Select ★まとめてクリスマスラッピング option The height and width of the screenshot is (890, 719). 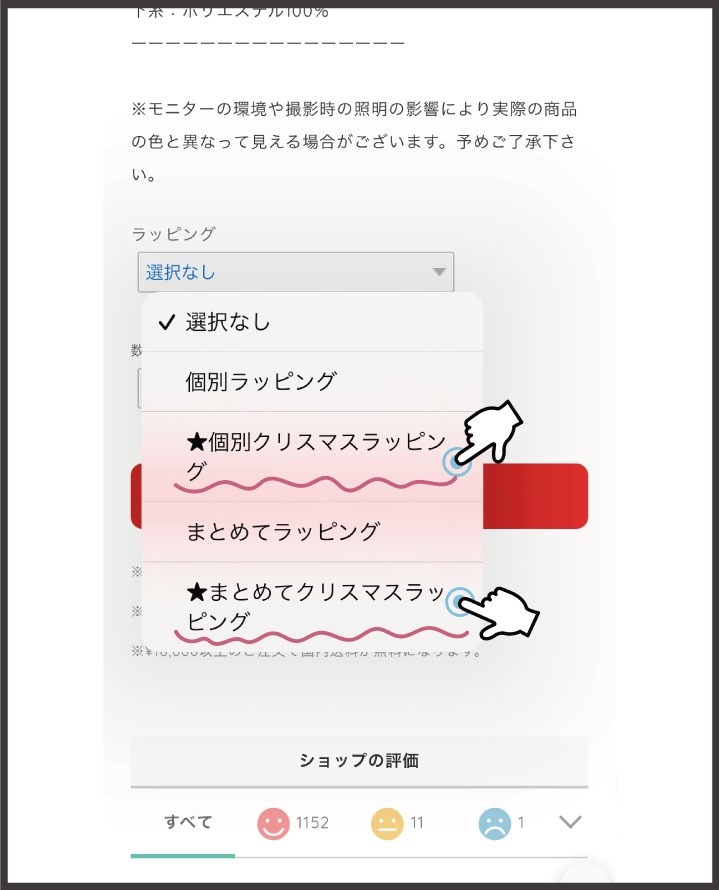312,607
